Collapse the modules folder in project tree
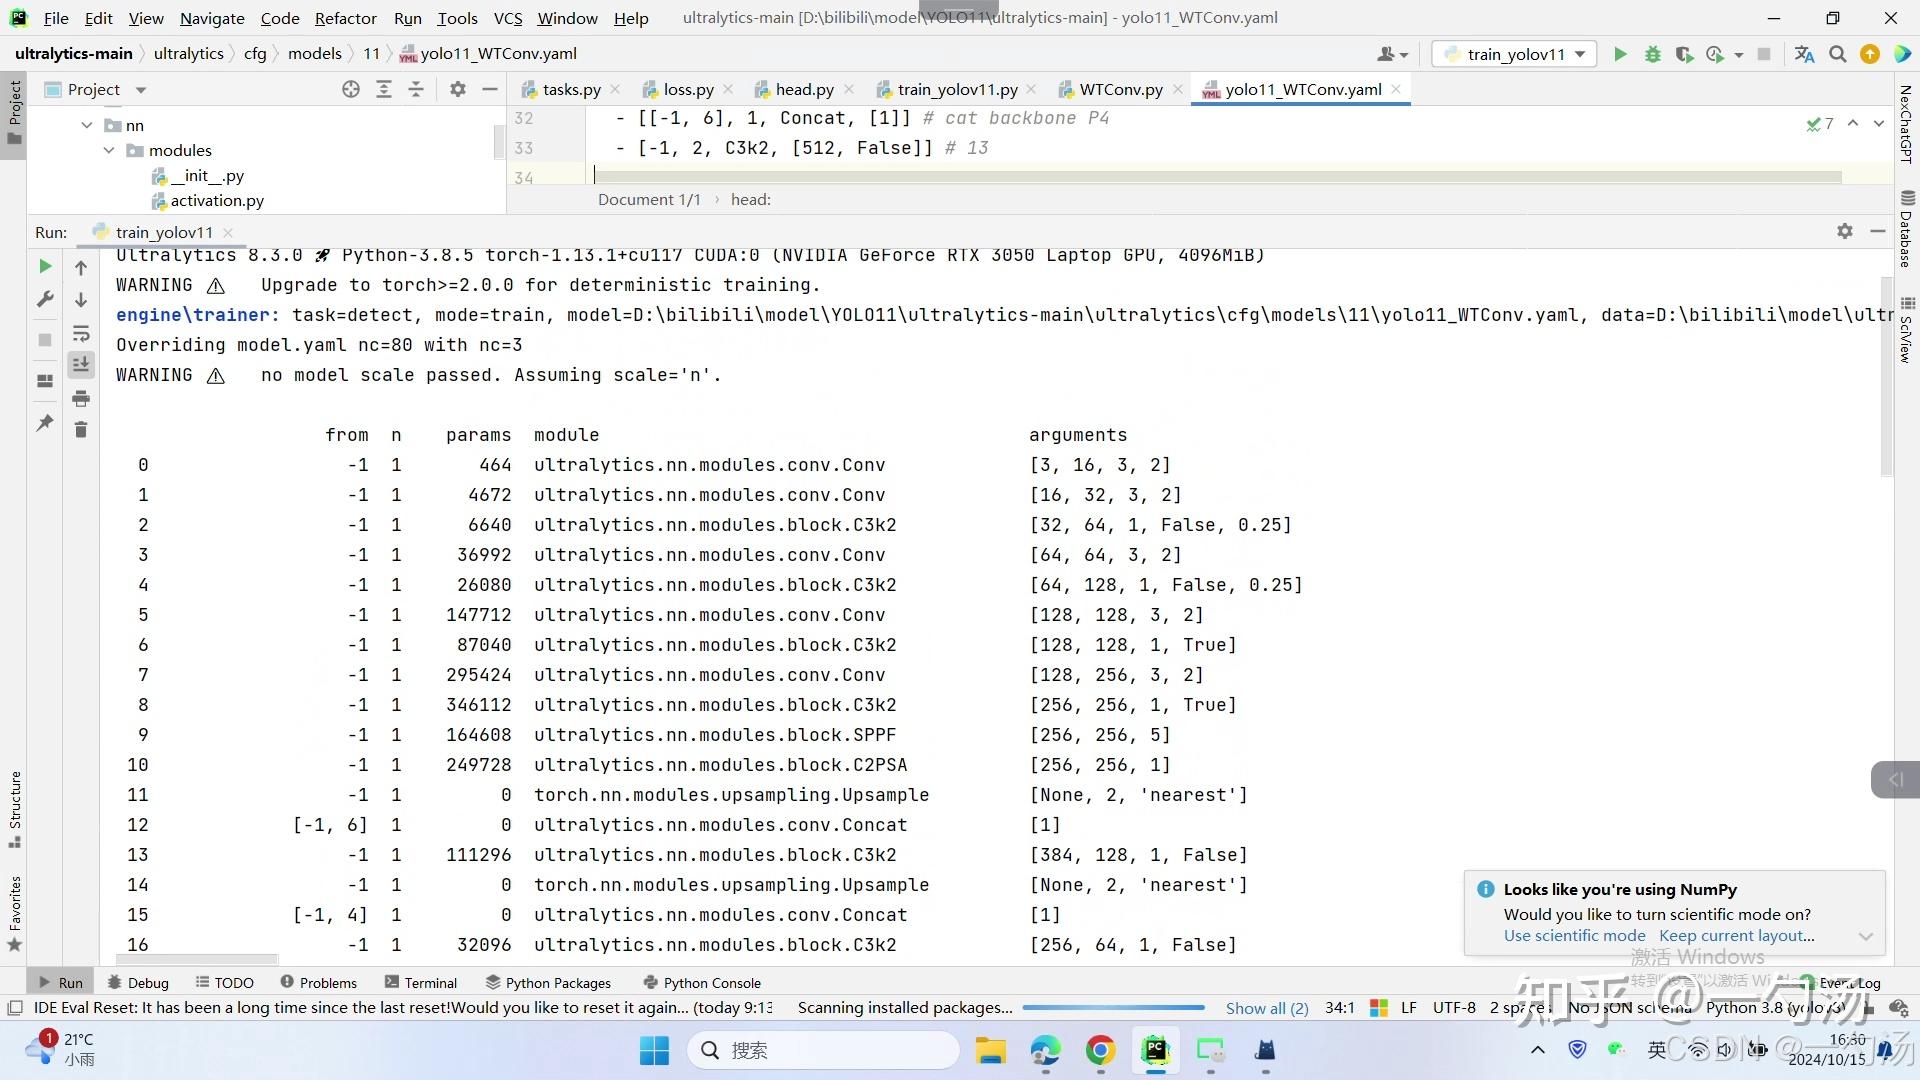Image resolution: width=1920 pixels, height=1080 pixels. pyautogui.click(x=109, y=150)
